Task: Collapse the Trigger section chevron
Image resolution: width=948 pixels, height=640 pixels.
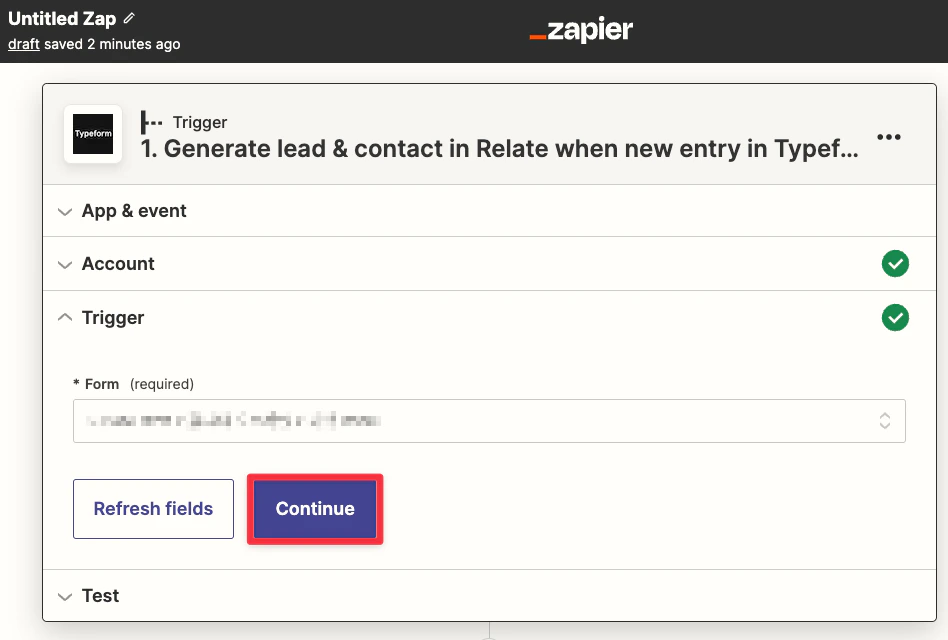Action: (65, 317)
